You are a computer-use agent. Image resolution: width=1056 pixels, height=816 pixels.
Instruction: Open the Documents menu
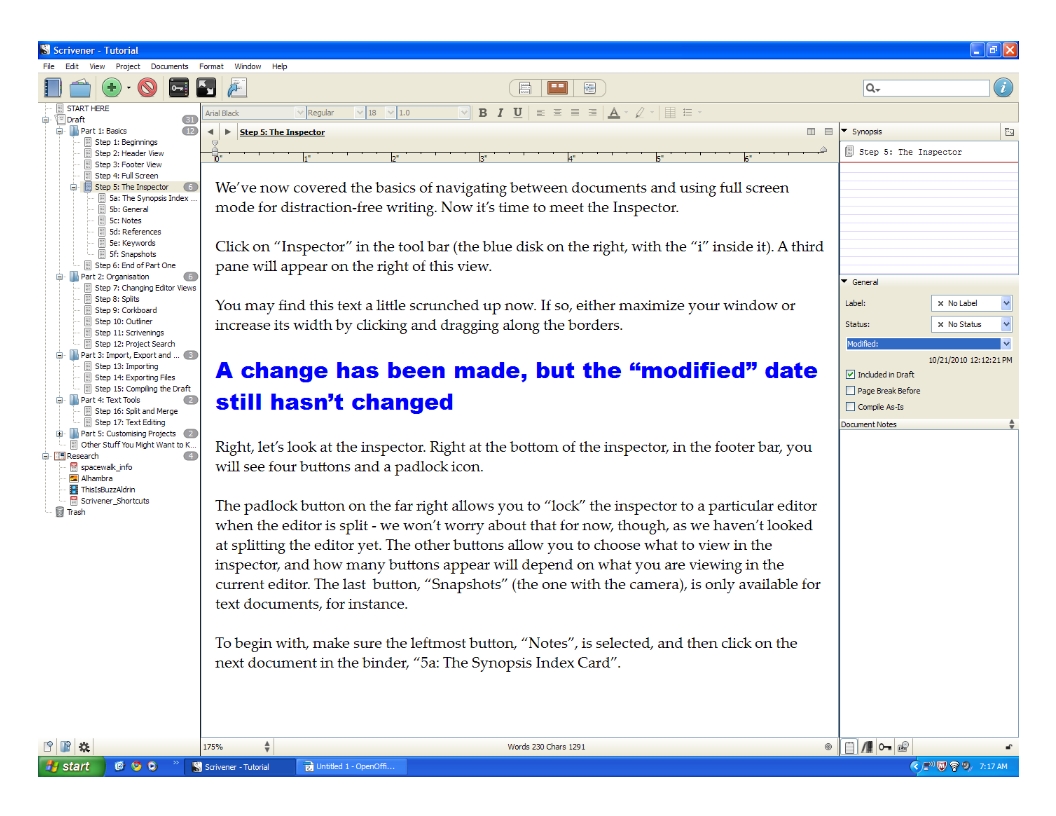(x=169, y=66)
